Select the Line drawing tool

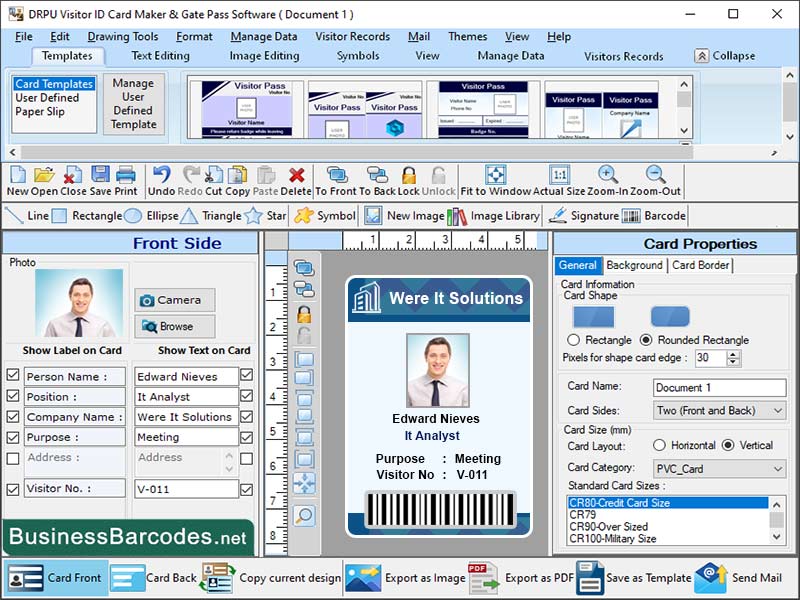tap(27, 216)
